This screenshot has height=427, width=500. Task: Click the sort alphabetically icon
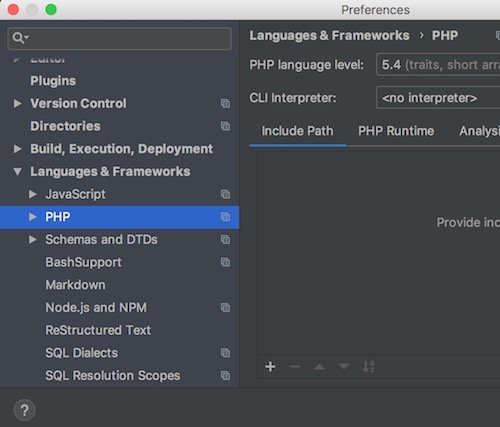[x=369, y=367]
